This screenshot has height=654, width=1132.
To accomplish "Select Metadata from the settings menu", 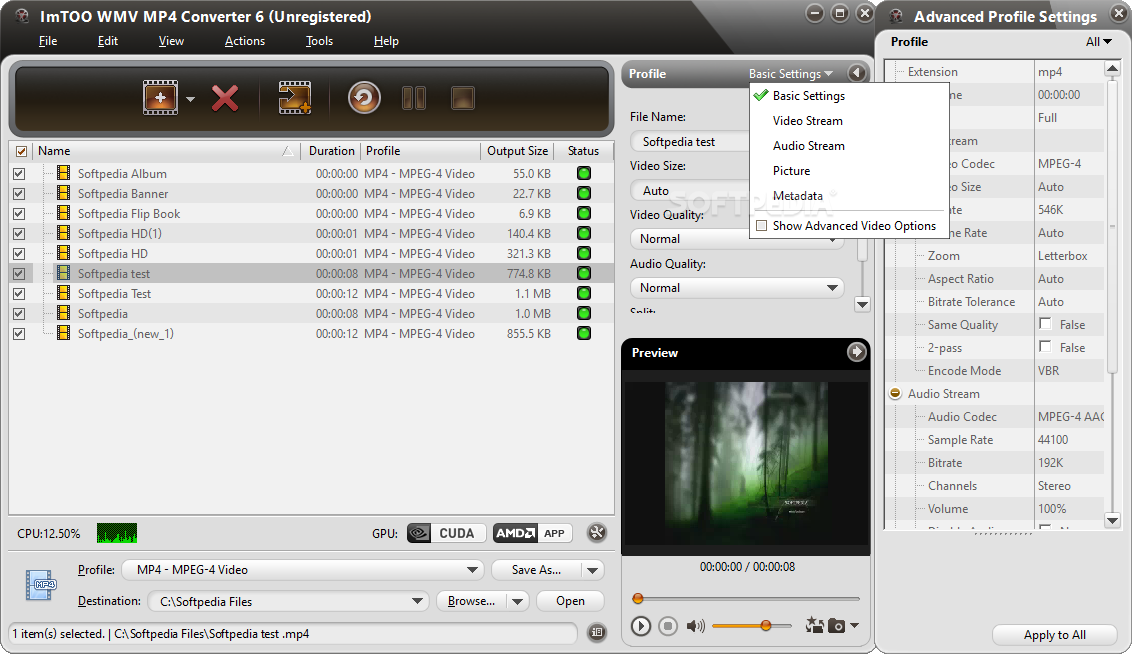I will tap(797, 196).
